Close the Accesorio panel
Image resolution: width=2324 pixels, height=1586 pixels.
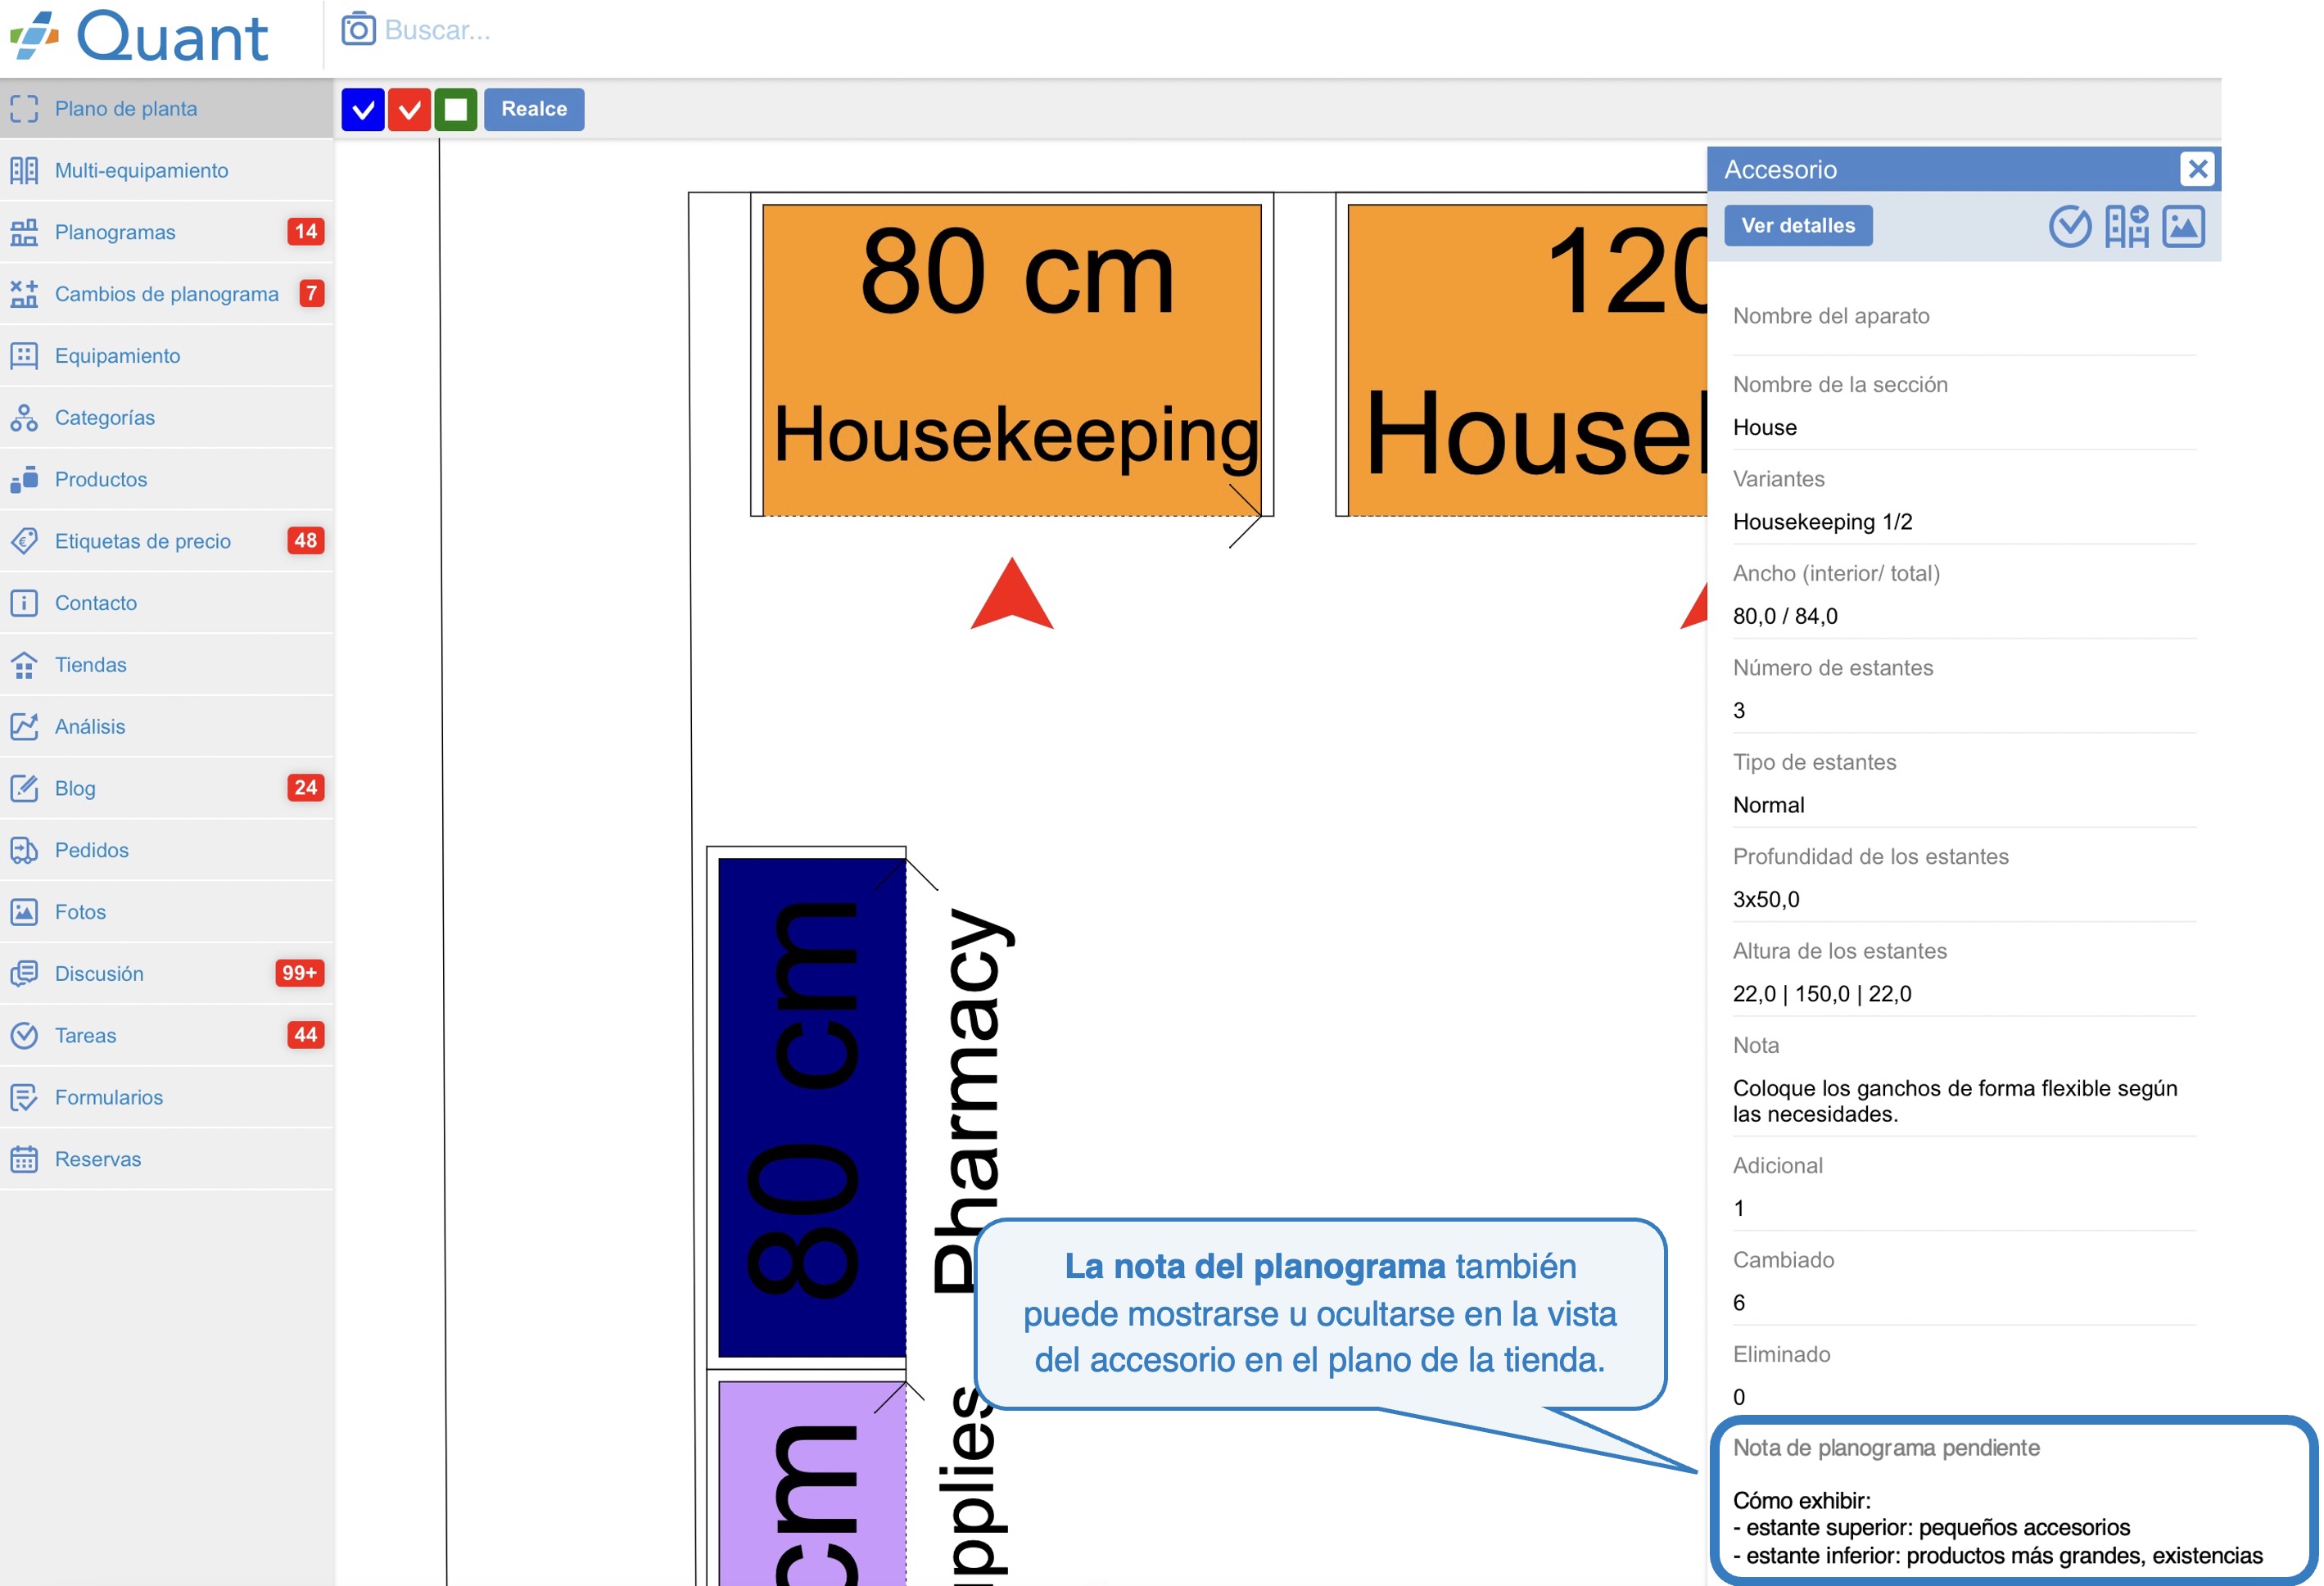pyautogui.click(x=2197, y=169)
